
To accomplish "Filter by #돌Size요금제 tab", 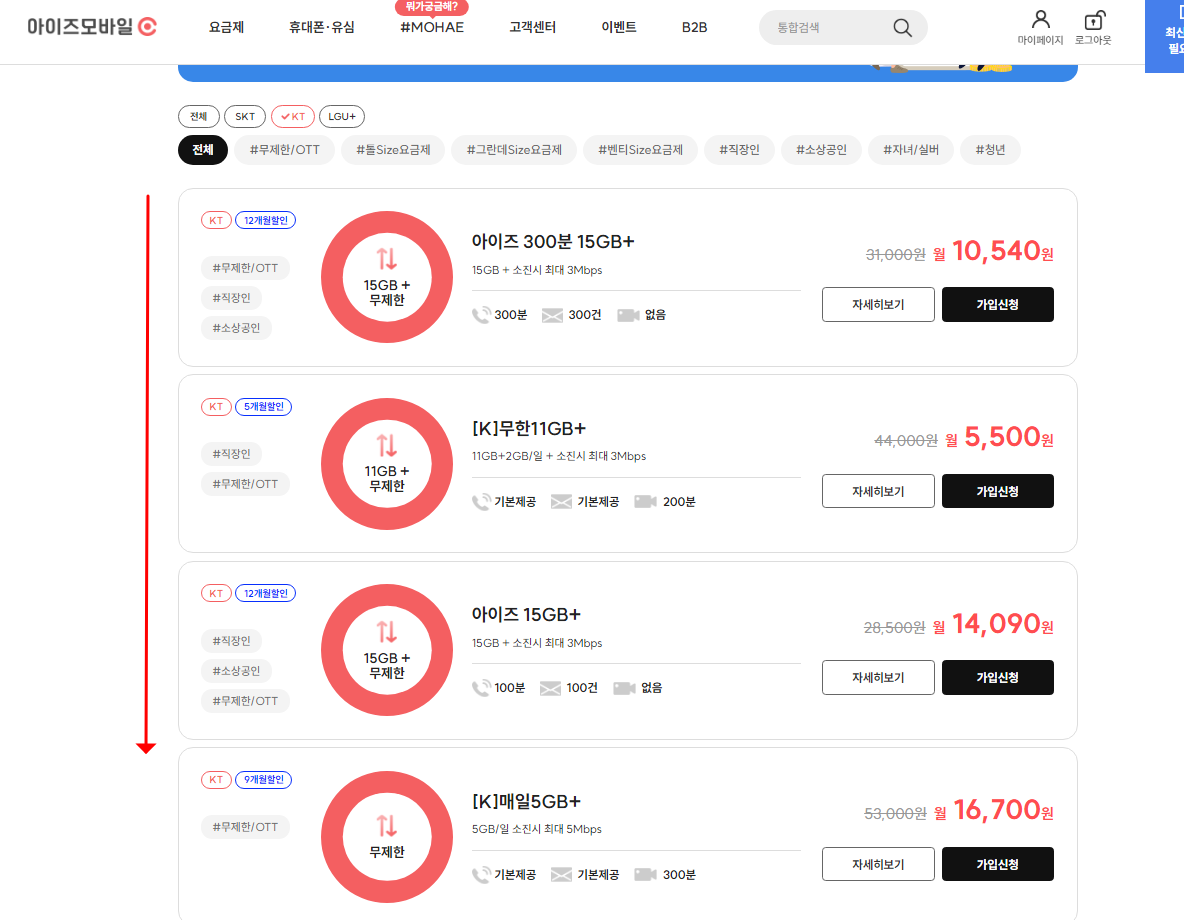I will tap(393, 150).
